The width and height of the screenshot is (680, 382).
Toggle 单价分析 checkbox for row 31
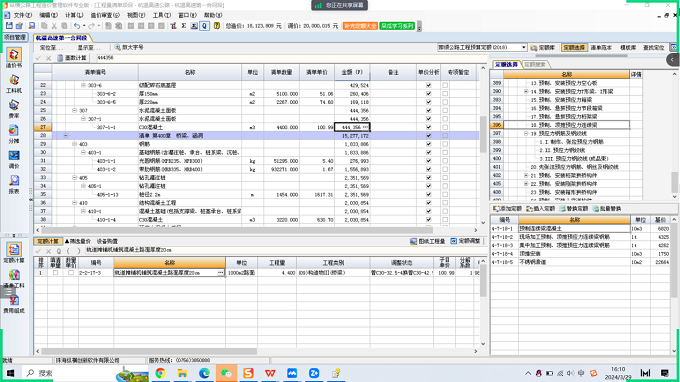(428, 161)
